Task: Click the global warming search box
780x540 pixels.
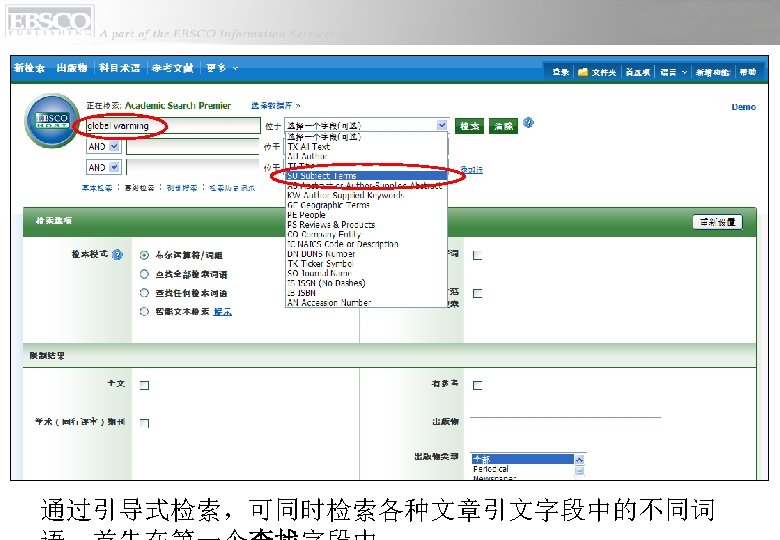Action: point(173,126)
